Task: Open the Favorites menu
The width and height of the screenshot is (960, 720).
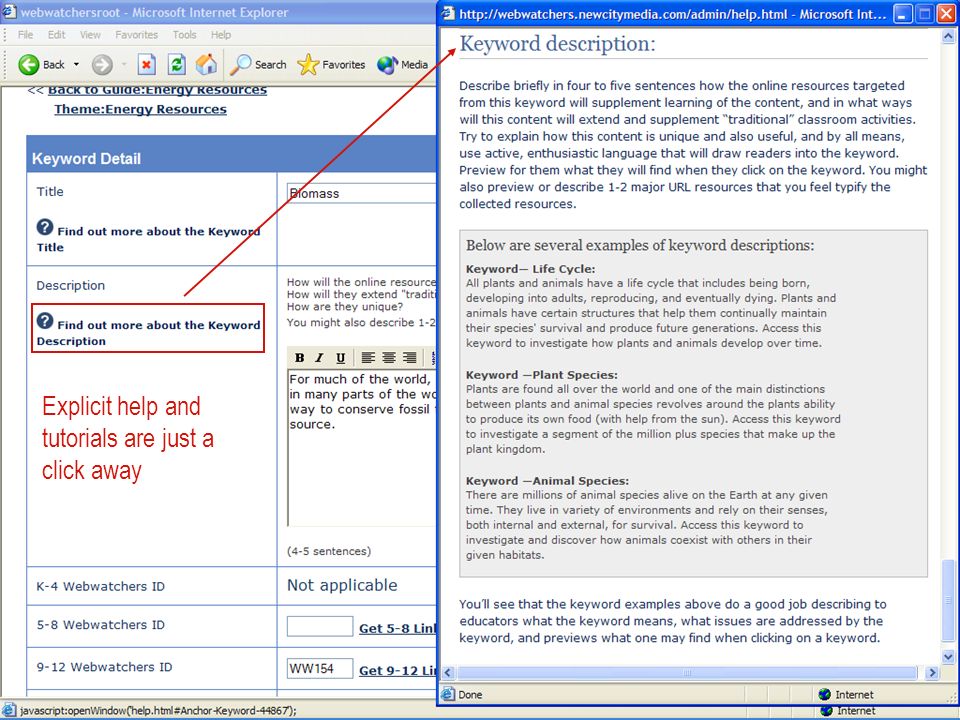Action: (137, 35)
